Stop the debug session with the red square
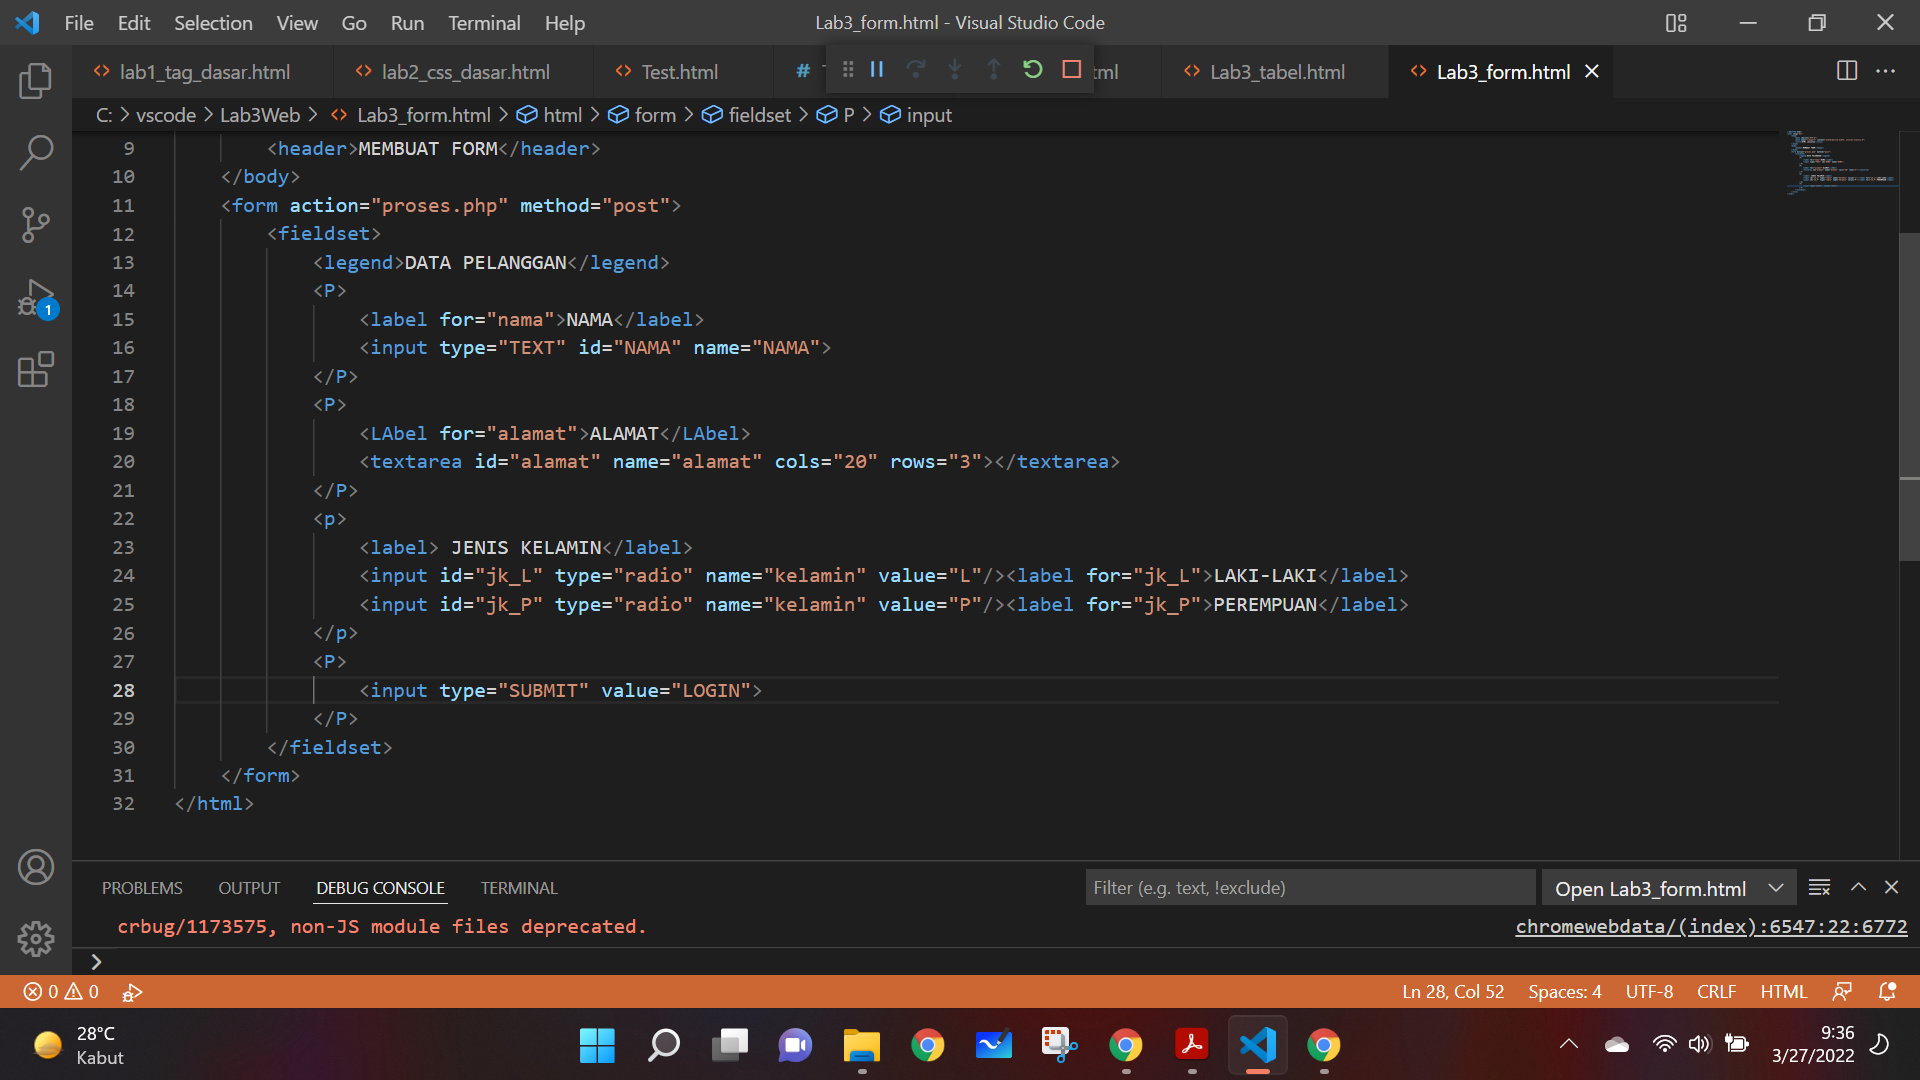Screen dimensions: 1920x1080 click(1072, 69)
